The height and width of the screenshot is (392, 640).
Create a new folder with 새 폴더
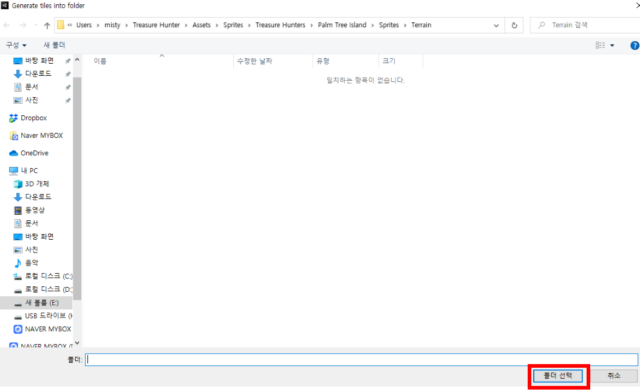click(x=54, y=45)
